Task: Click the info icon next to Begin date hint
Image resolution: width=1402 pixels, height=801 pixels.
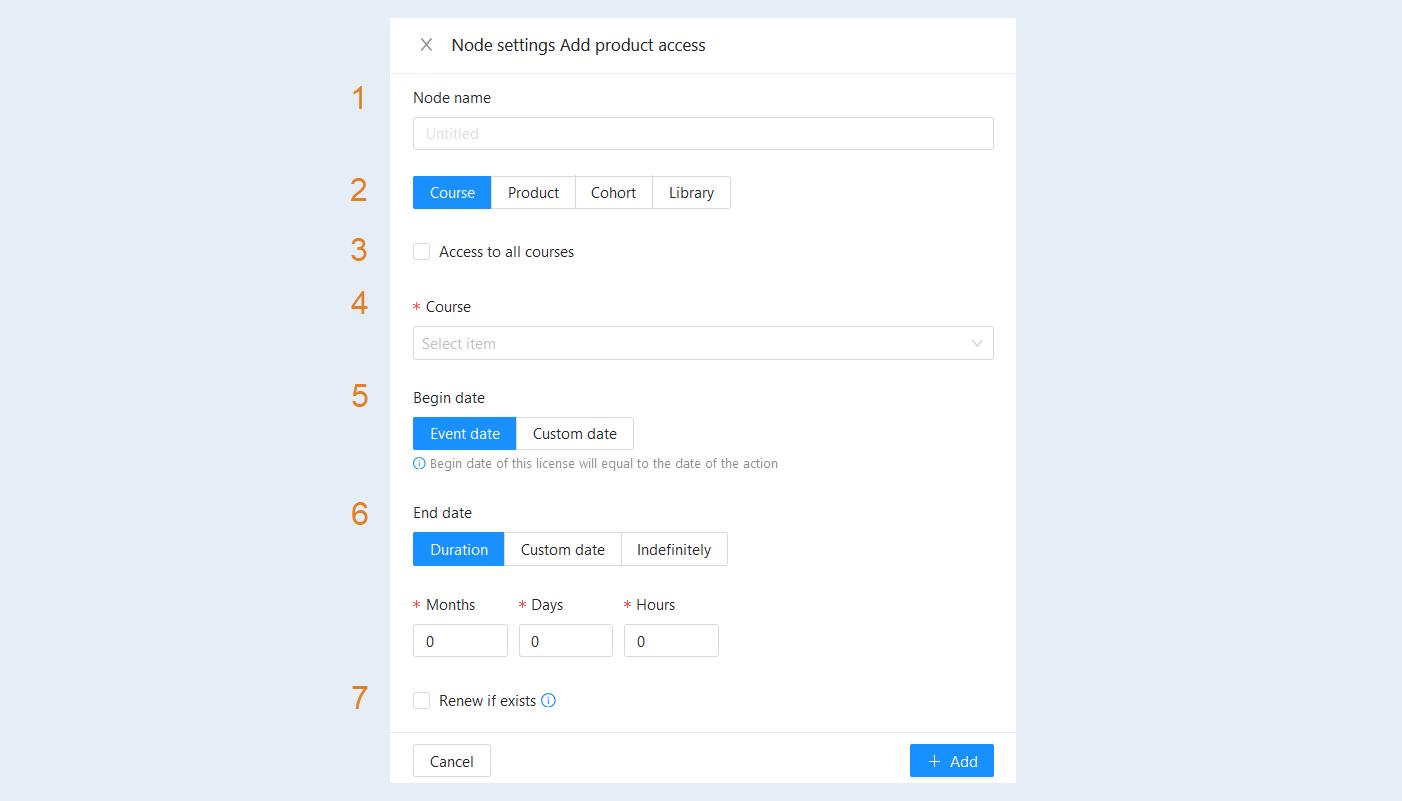Action: click(x=419, y=464)
